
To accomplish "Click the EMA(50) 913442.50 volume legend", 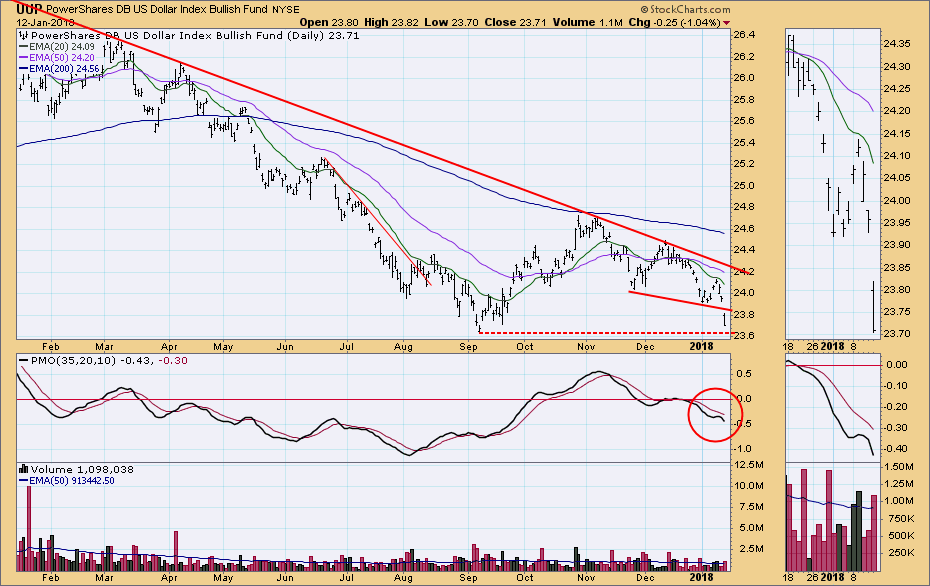I will [x=66, y=480].
